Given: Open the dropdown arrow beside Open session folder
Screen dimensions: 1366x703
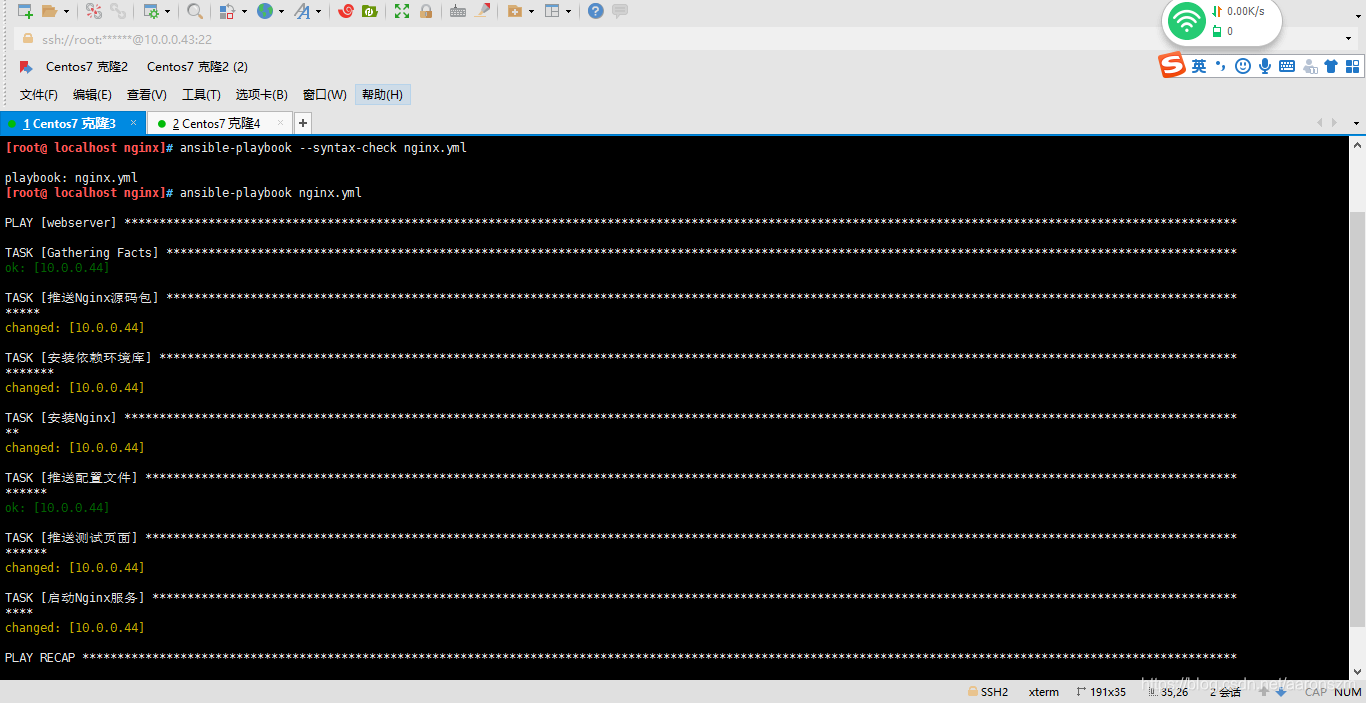Looking at the screenshot, I should (x=66, y=12).
